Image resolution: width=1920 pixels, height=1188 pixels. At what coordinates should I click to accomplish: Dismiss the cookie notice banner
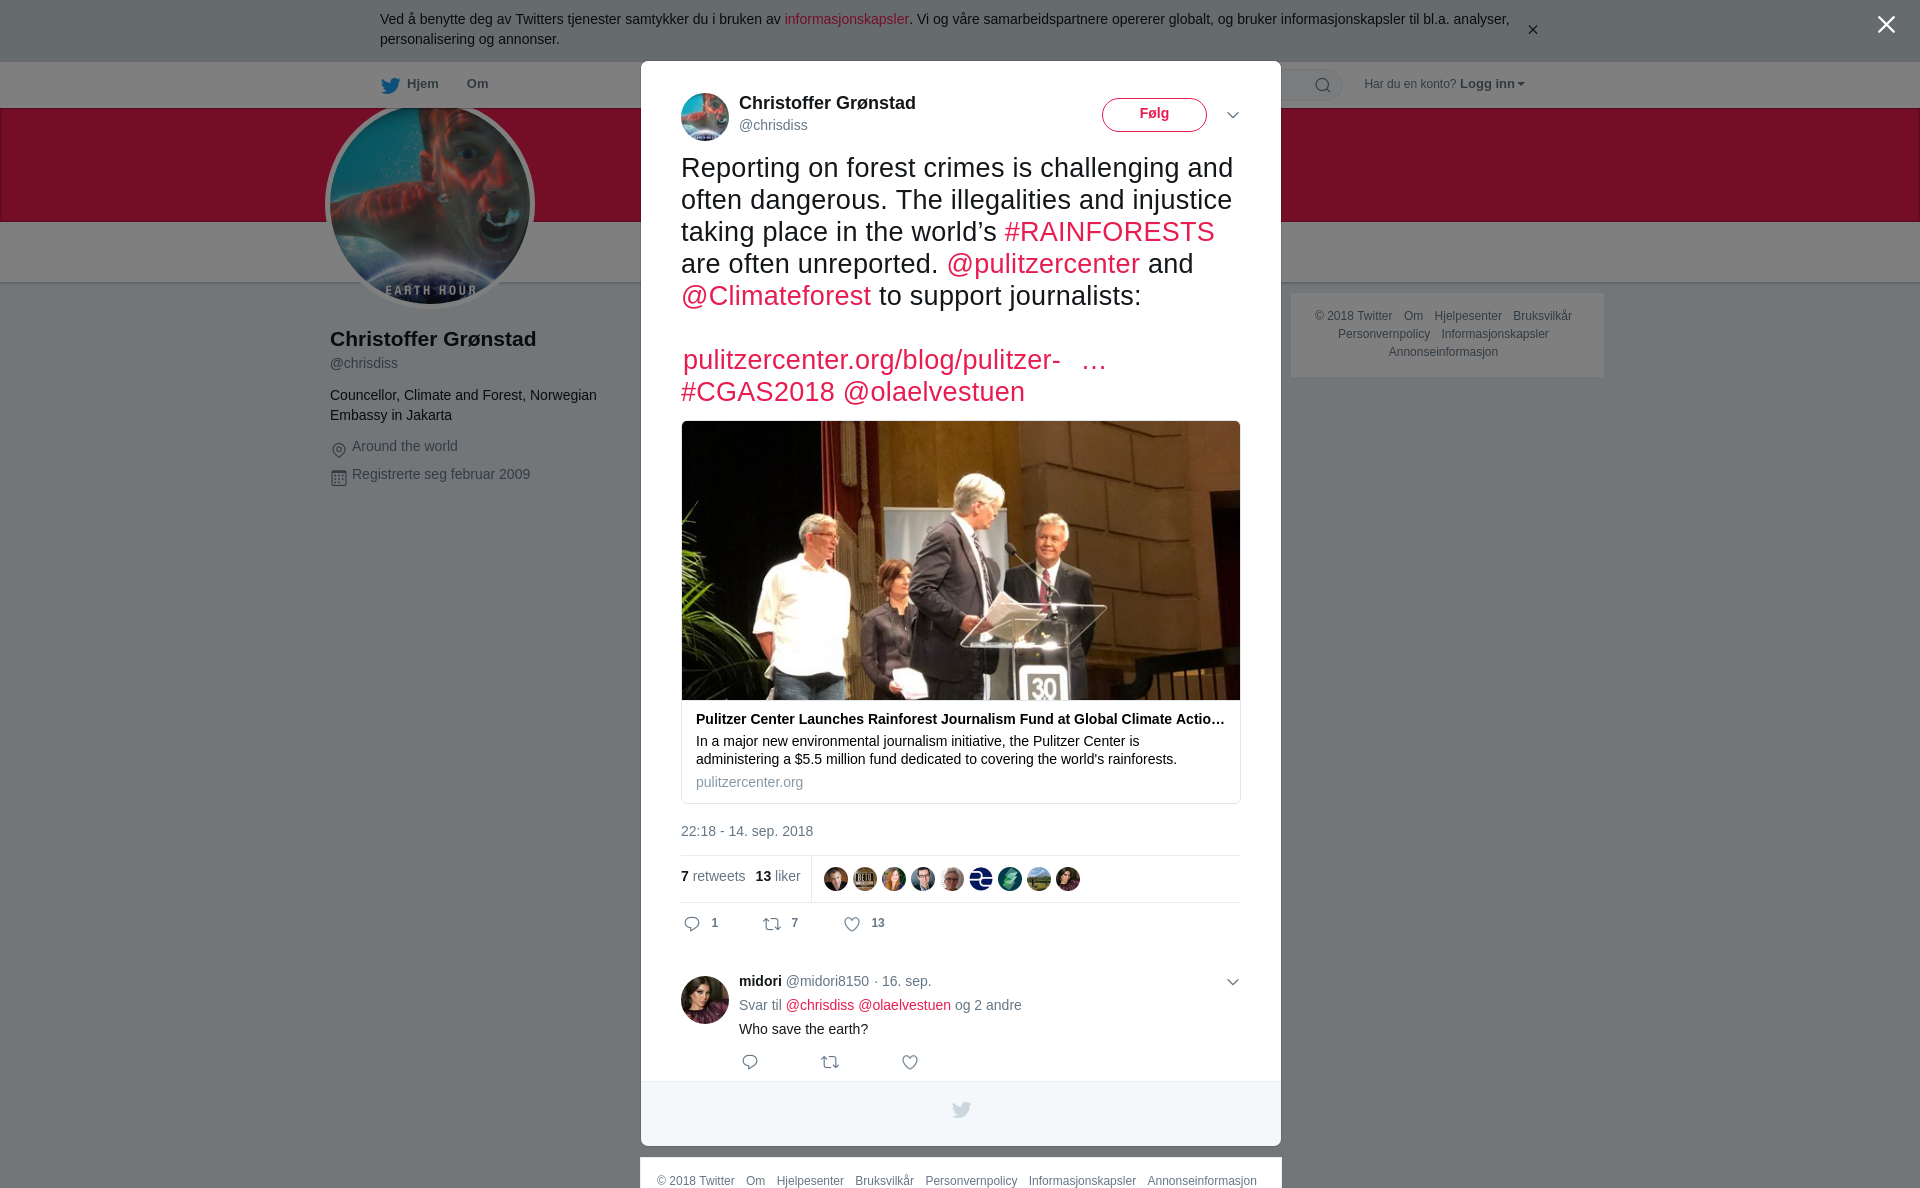point(1532,30)
